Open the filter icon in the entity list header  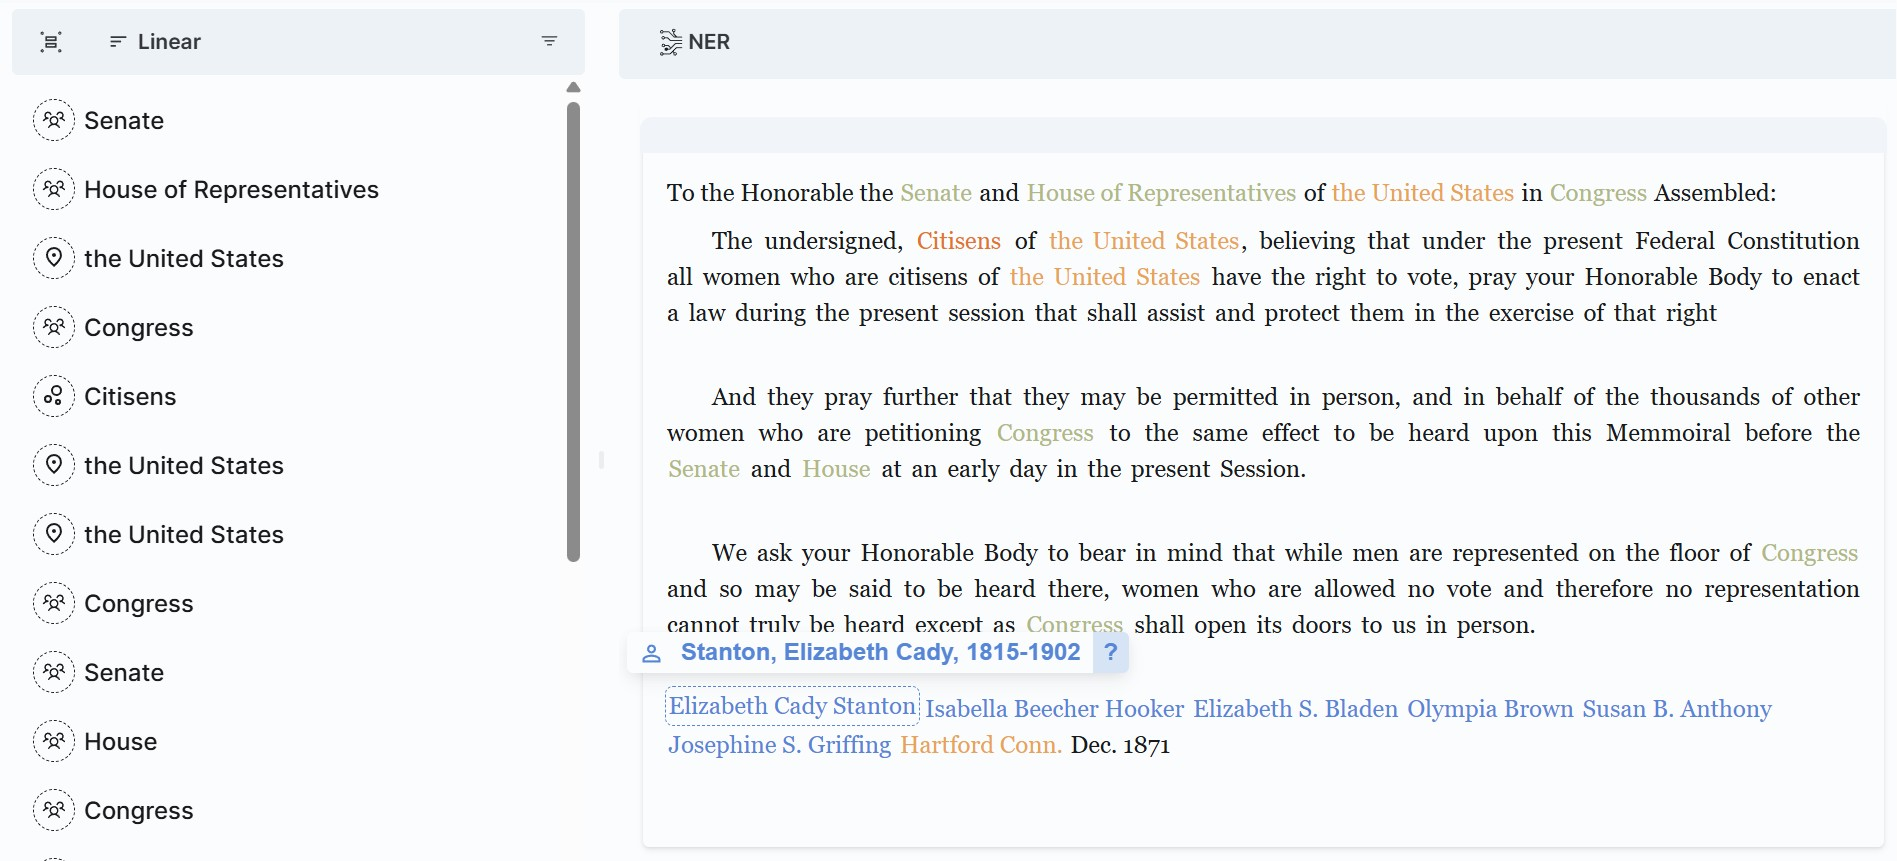click(x=549, y=41)
